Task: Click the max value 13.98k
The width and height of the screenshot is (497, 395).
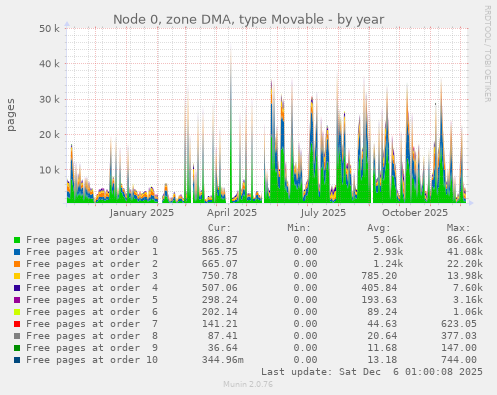Action: 465,276
